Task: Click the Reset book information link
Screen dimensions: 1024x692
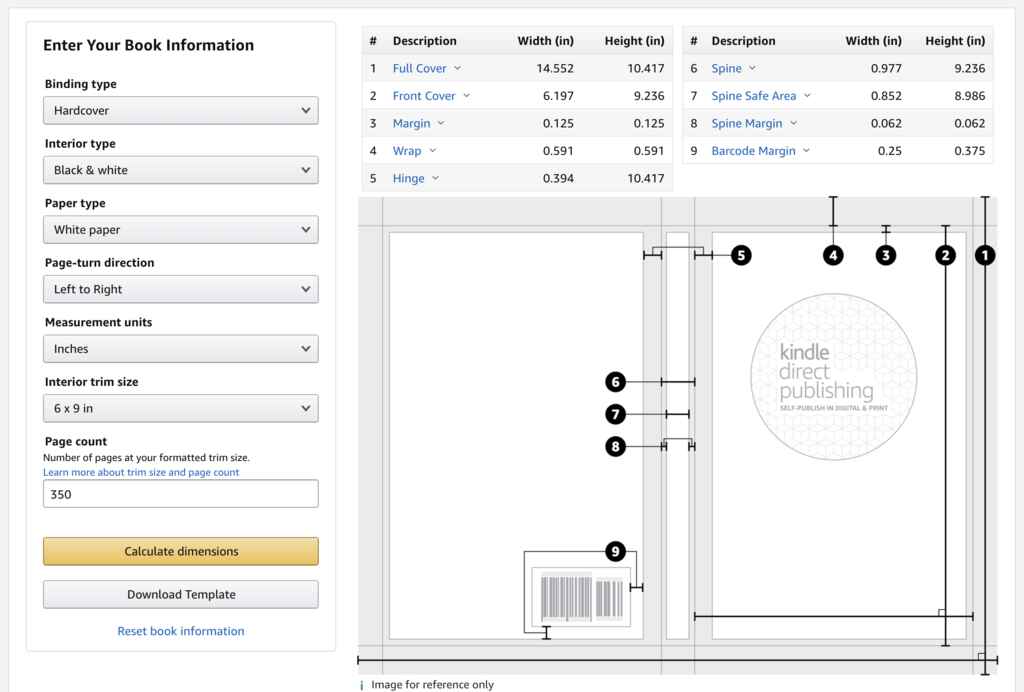Action: pyautogui.click(x=181, y=631)
